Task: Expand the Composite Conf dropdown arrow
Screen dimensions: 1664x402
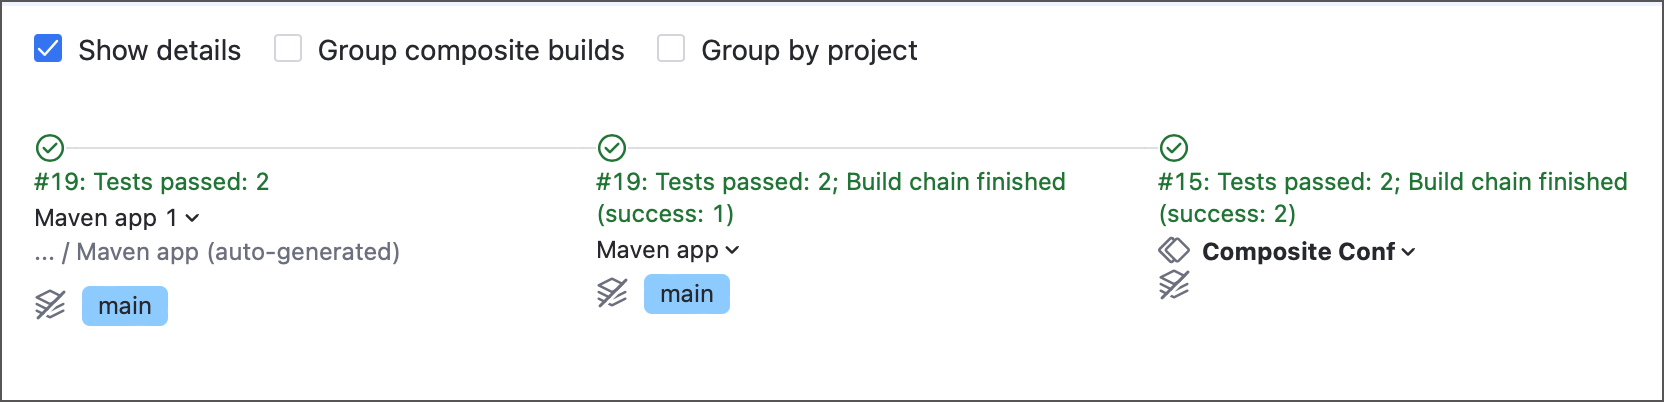Action: (1408, 252)
